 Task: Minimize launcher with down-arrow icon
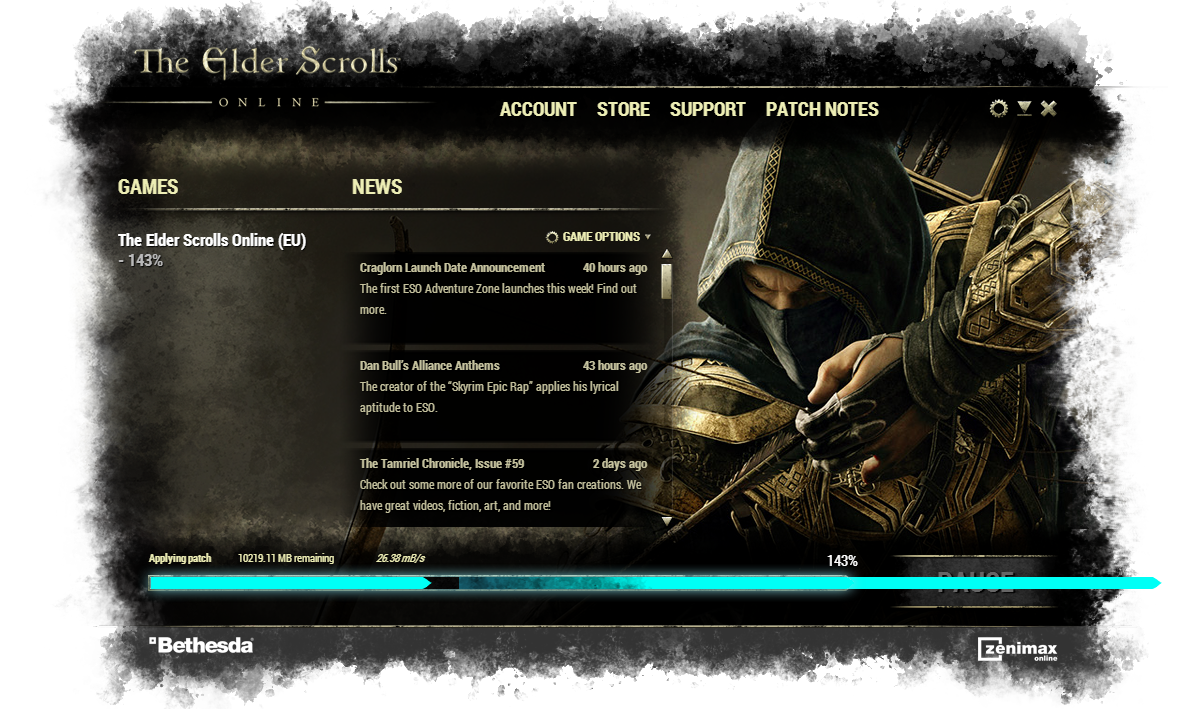click(1025, 109)
